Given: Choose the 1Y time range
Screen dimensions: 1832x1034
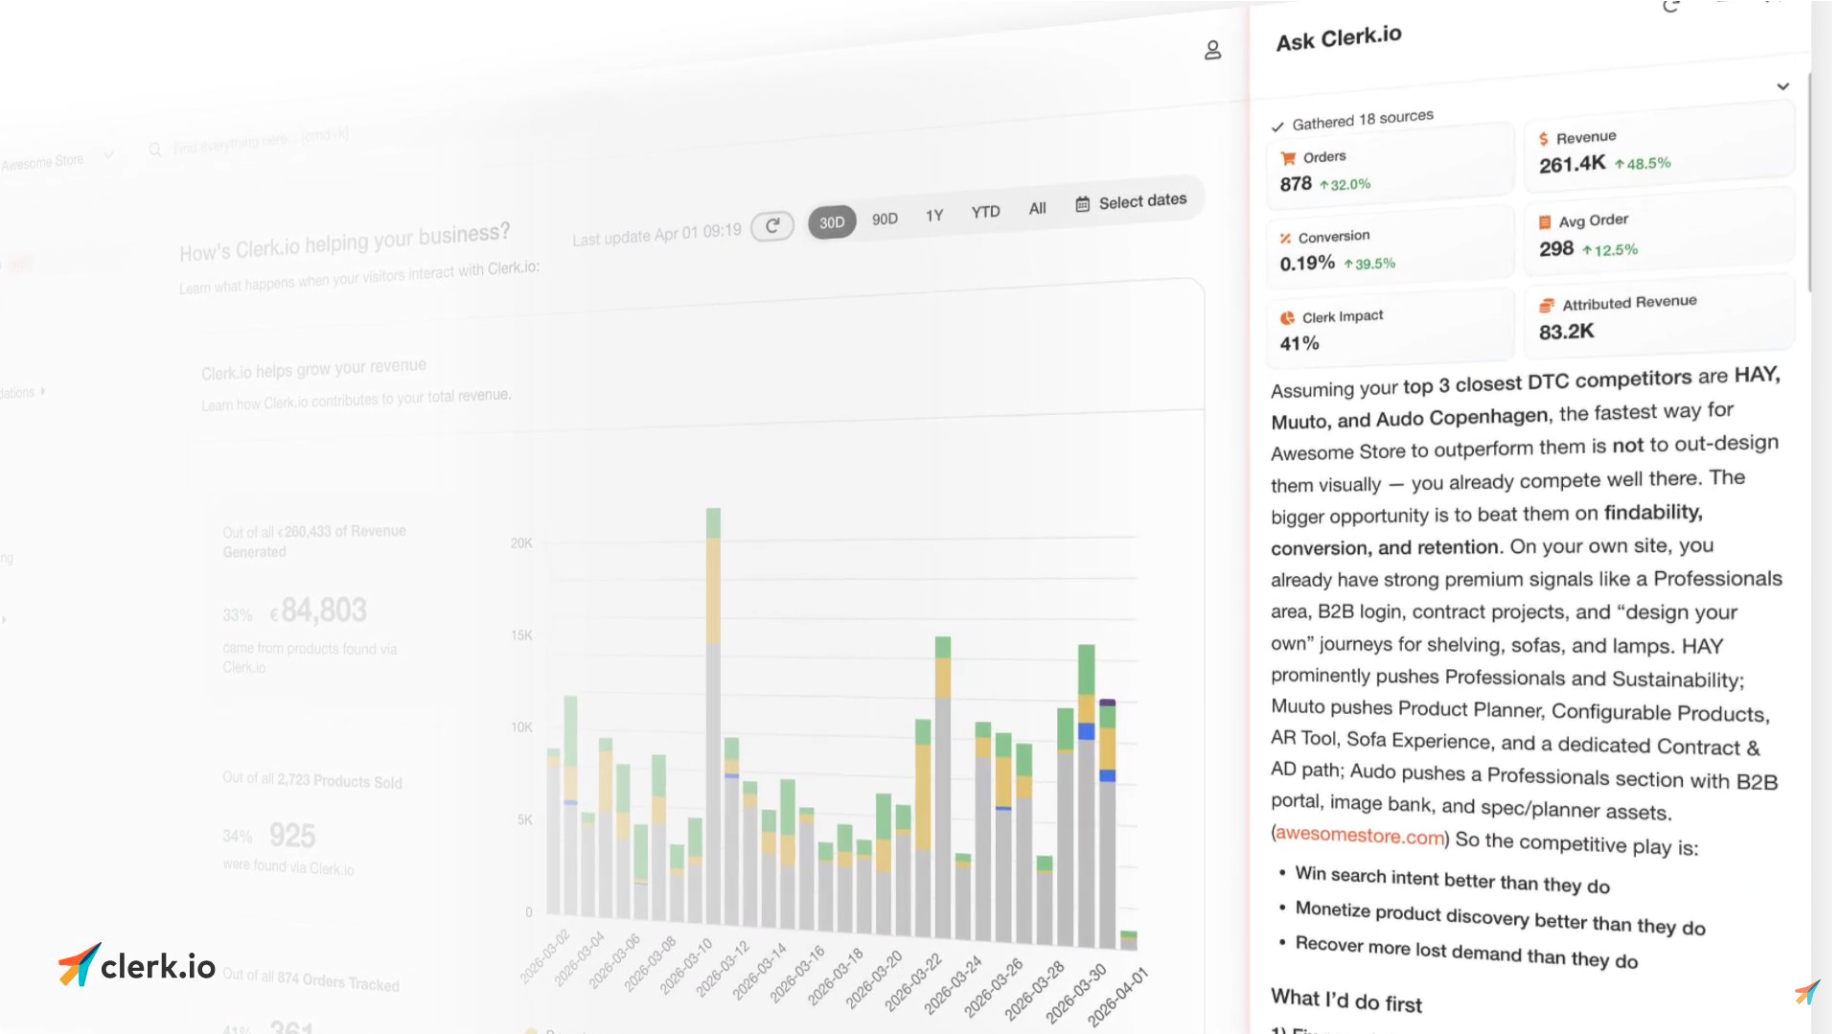Looking at the screenshot, I should 934,215.
